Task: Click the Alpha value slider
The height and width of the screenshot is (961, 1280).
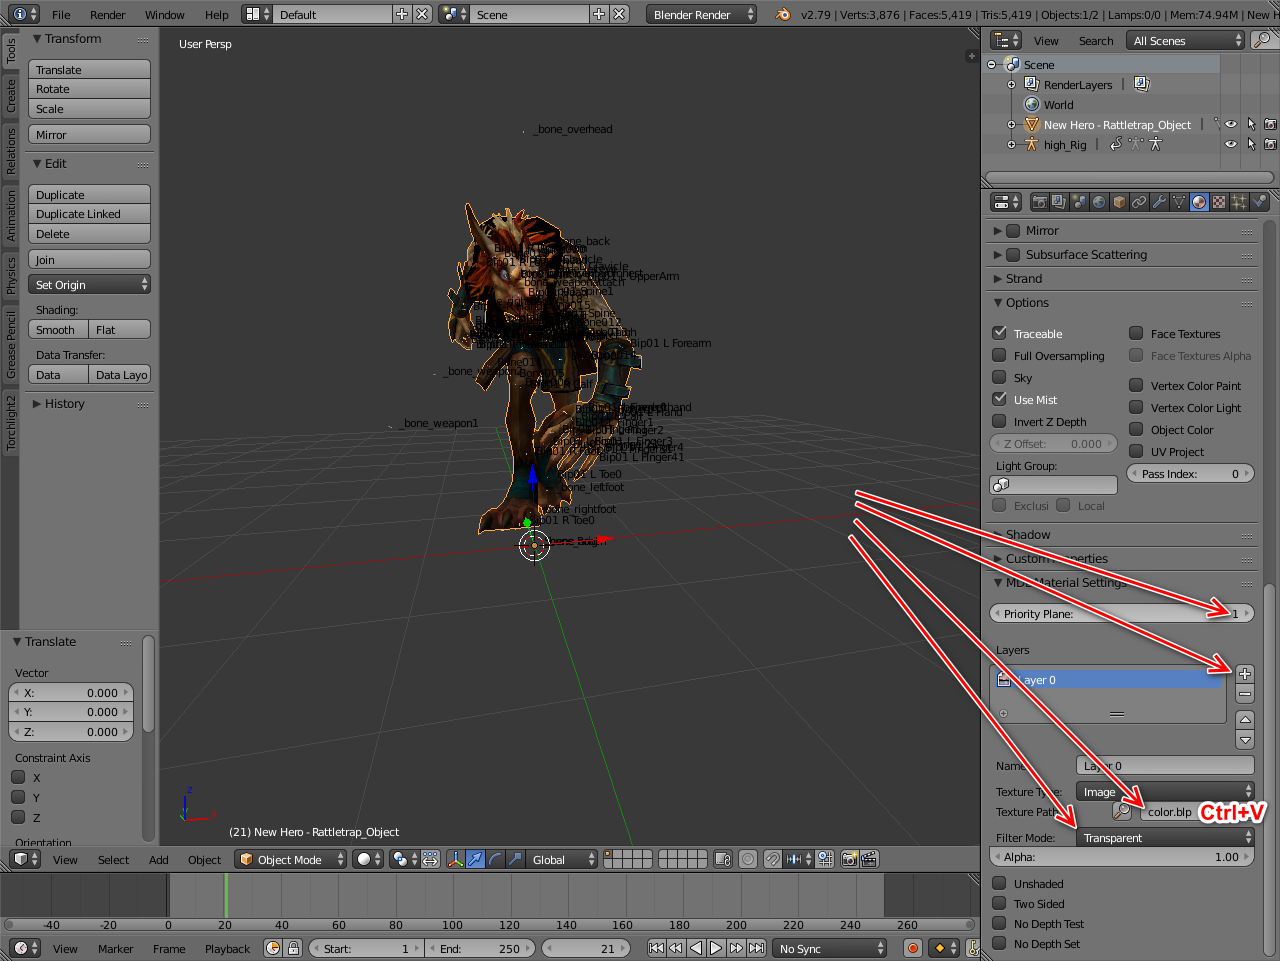Action: (1120, 857)
